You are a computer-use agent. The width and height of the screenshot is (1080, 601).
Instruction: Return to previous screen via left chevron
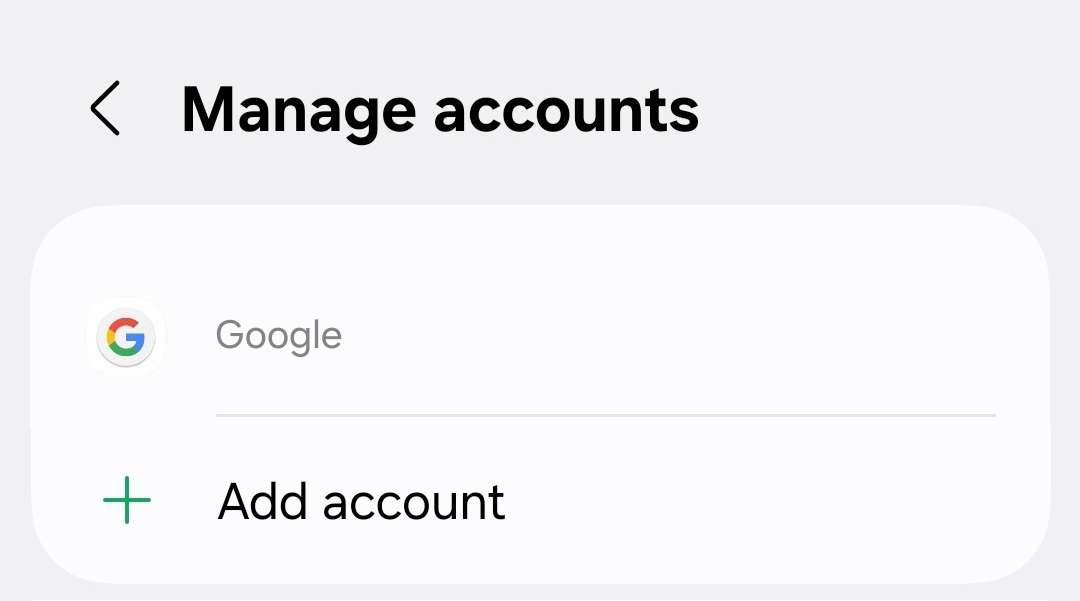pyautogui.click(x=105, y=108)
